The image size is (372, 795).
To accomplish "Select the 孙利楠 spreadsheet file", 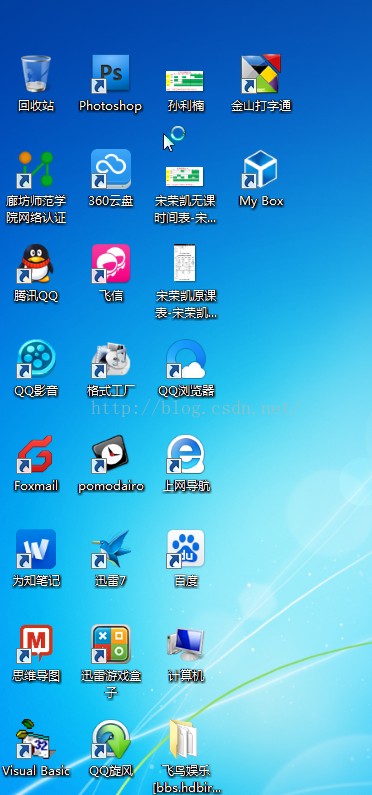I will tap(185, 81).
